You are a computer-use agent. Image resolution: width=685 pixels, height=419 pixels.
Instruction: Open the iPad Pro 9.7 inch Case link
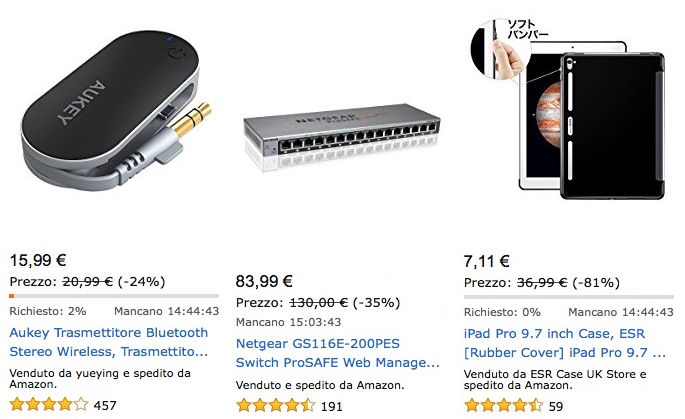(565, 343)
